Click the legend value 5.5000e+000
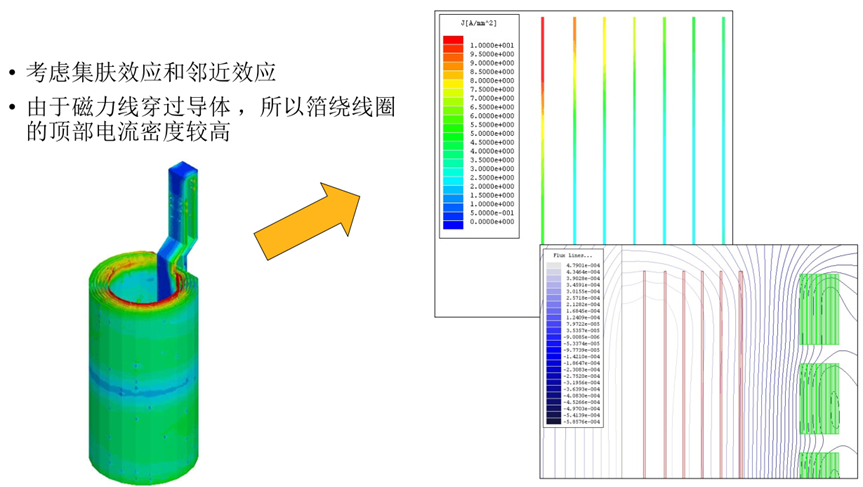Viewport: 863px width, 487px height. pyautogui.click(x=492, y=125)
